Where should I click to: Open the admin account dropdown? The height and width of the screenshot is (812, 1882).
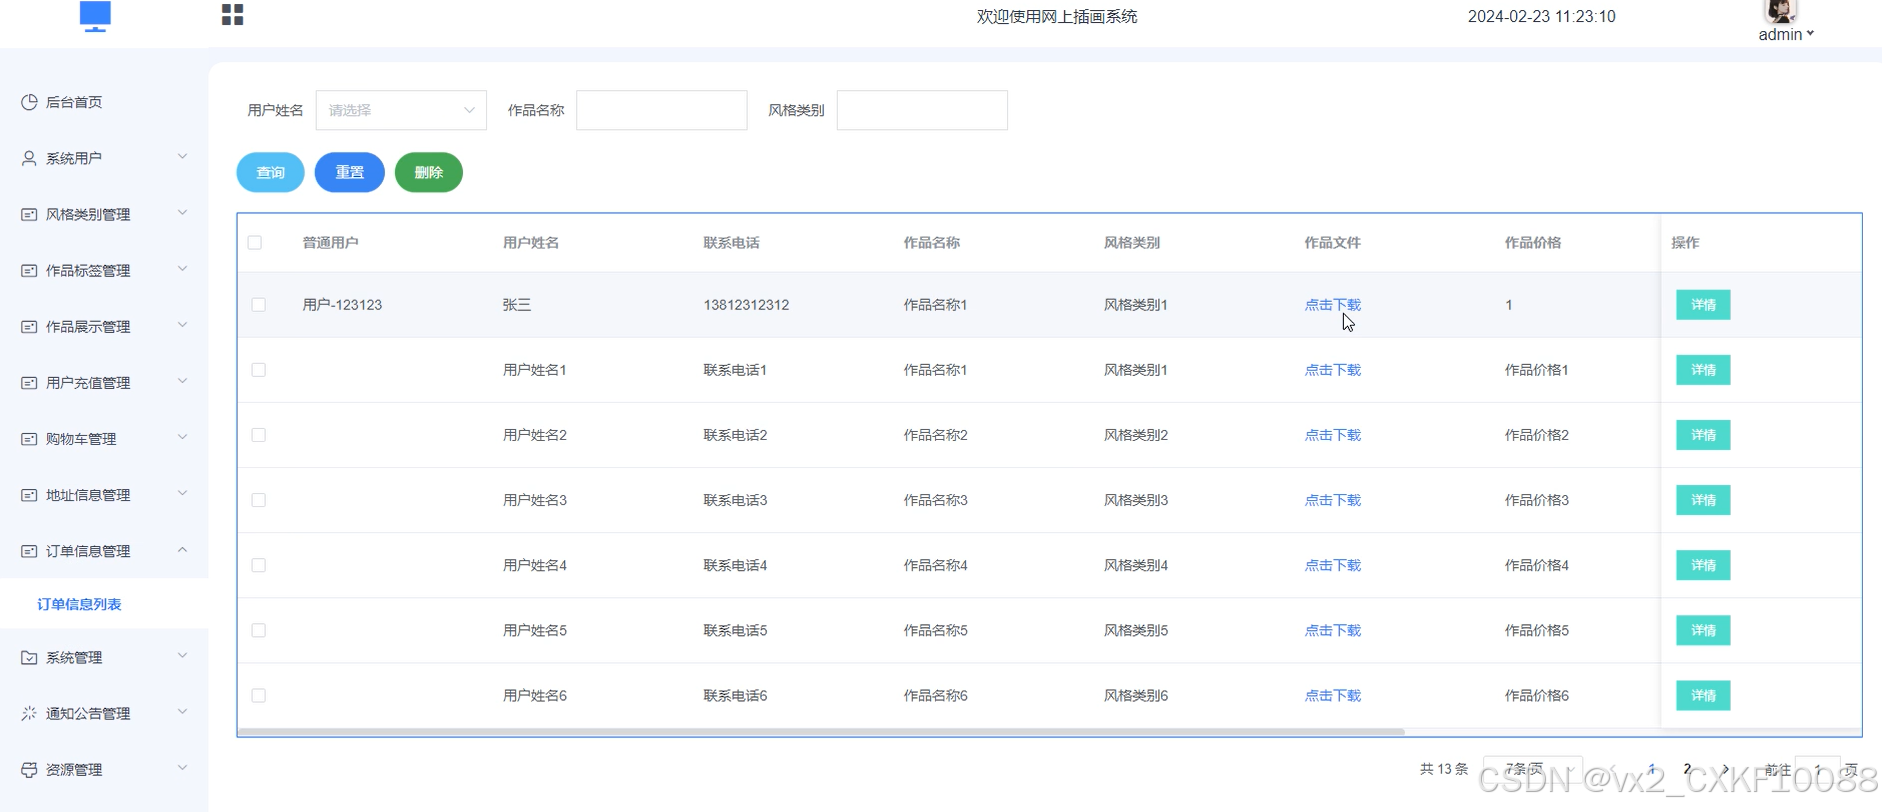tap(1786, 34)
